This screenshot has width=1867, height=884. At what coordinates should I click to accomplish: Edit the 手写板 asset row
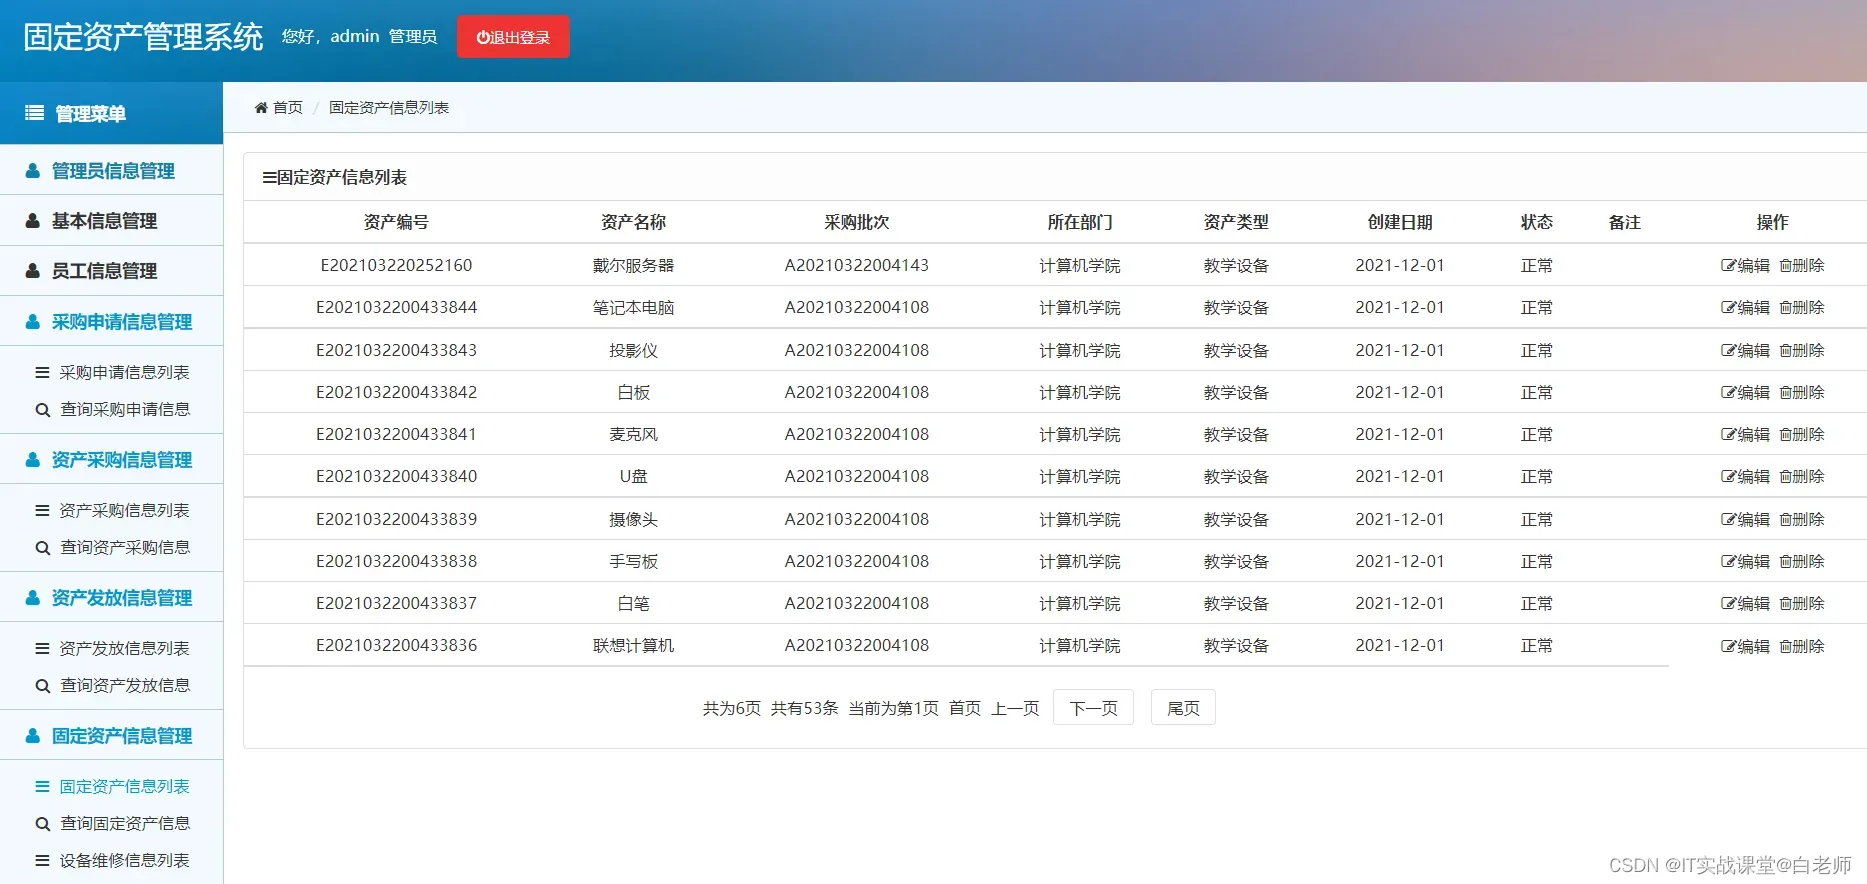1745,561
